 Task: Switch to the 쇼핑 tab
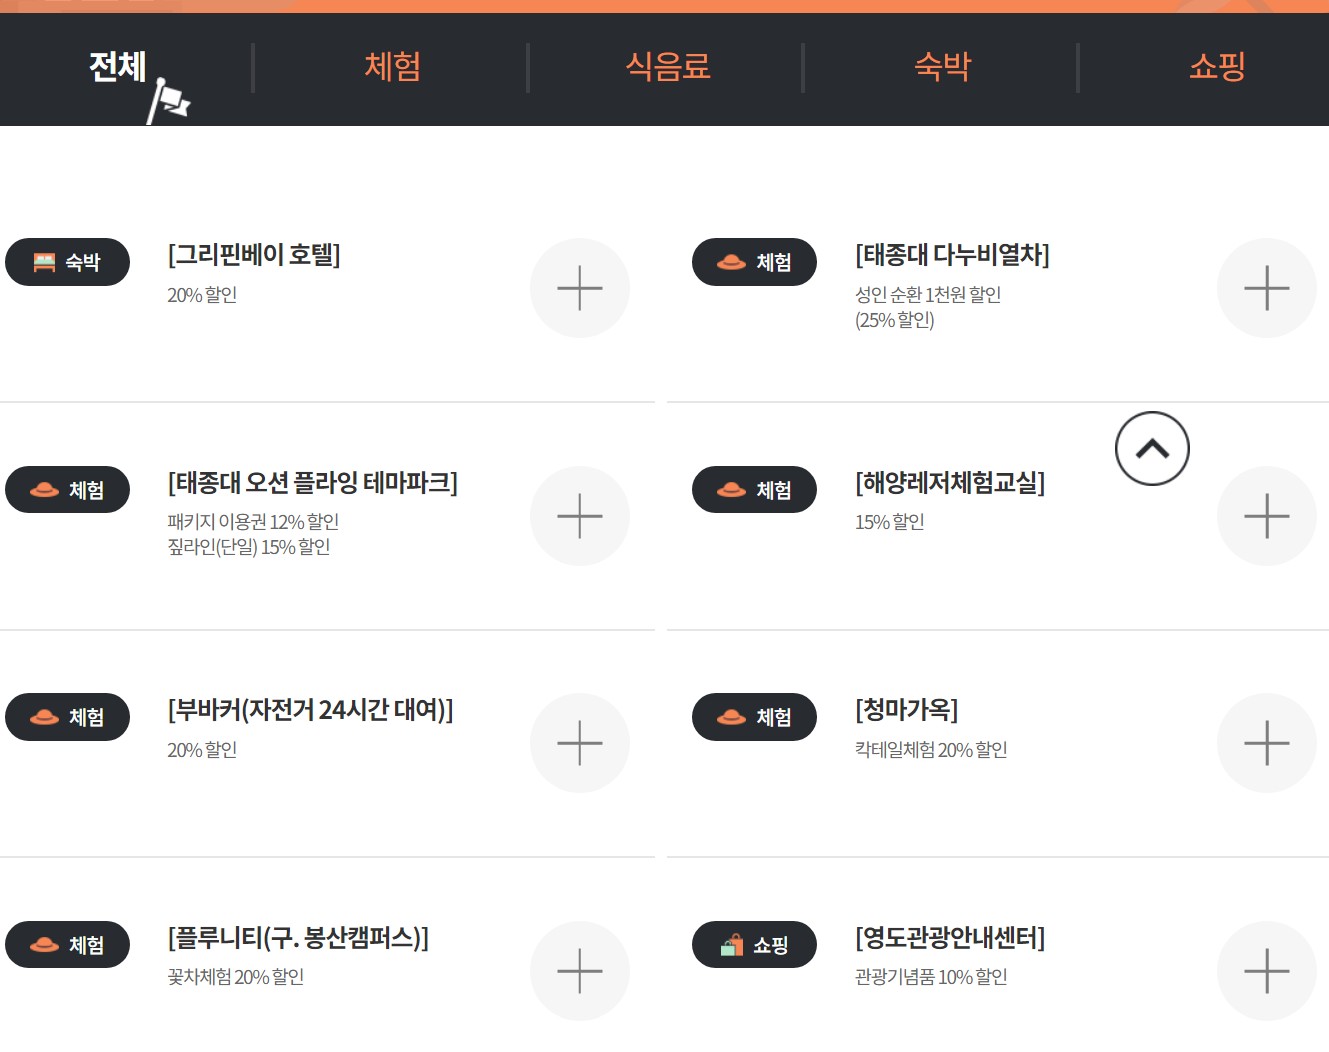(x=1216, y=66)
